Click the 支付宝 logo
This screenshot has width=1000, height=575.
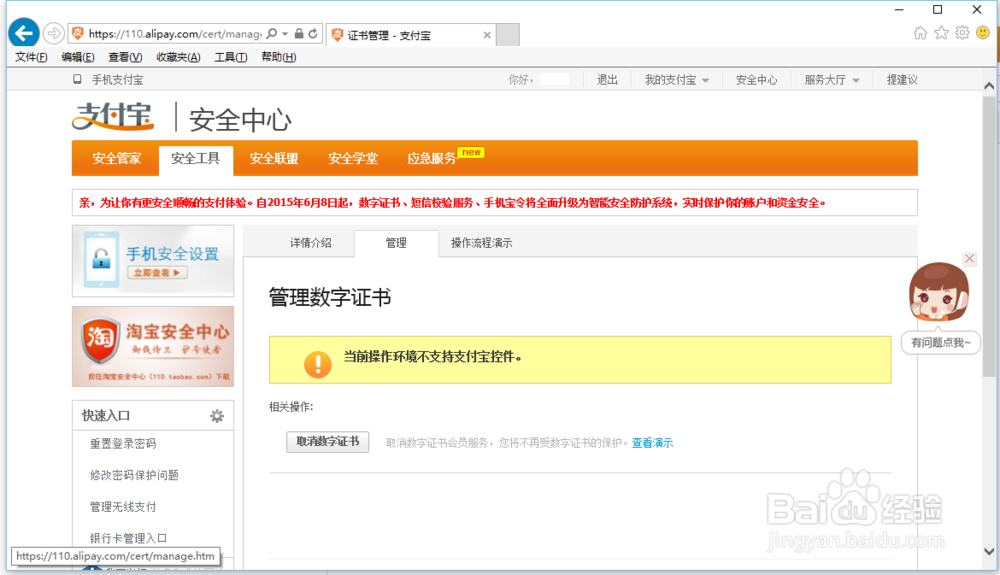(x=113, y=117)
